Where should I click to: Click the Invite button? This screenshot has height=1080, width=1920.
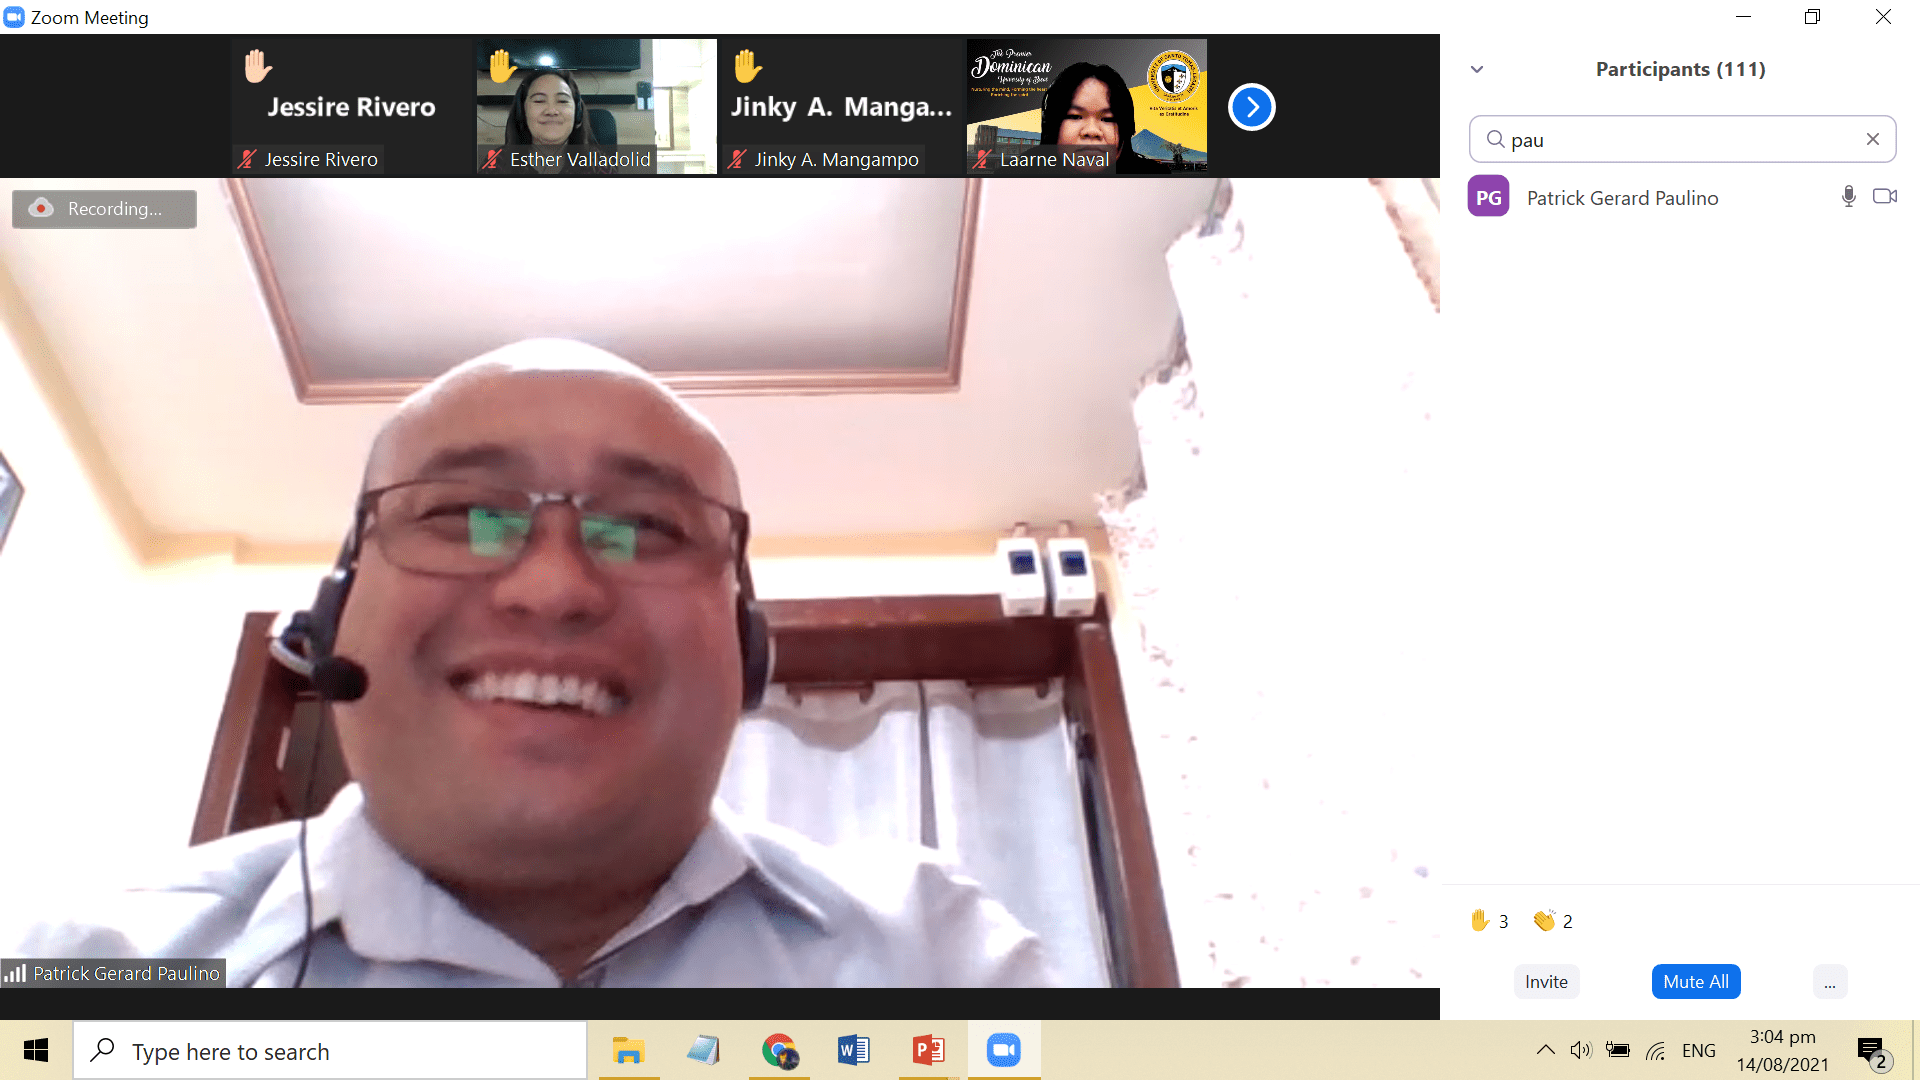click(x=1546, y=982)
